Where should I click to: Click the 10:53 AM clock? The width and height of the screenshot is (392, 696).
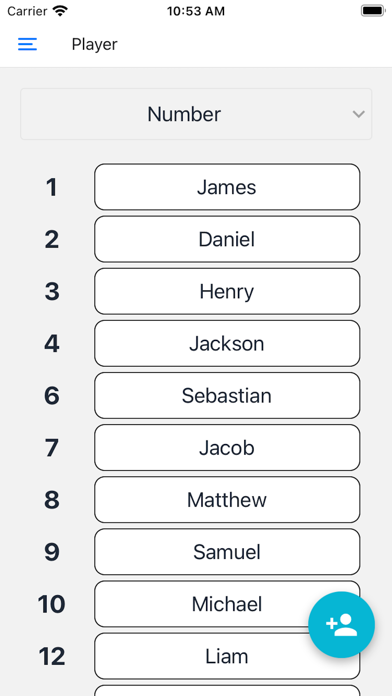pyautogui.click(x=196, y=11)
